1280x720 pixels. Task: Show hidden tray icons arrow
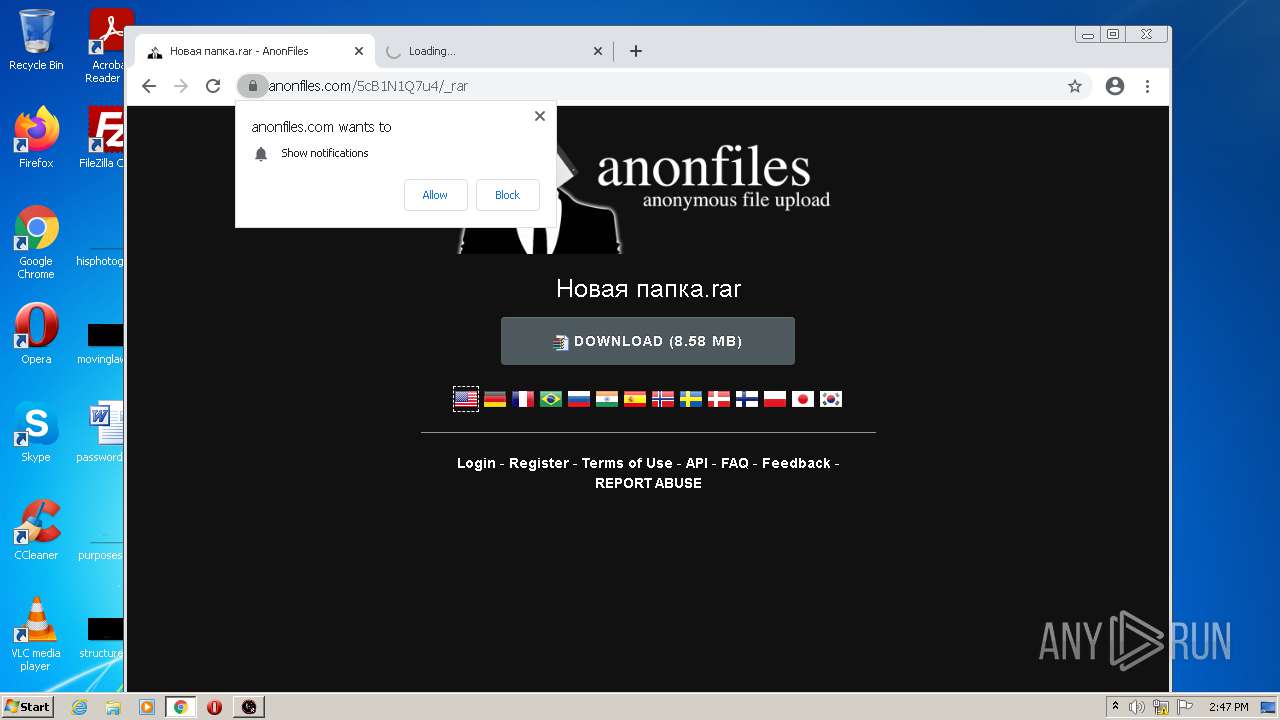(1116, 707)
